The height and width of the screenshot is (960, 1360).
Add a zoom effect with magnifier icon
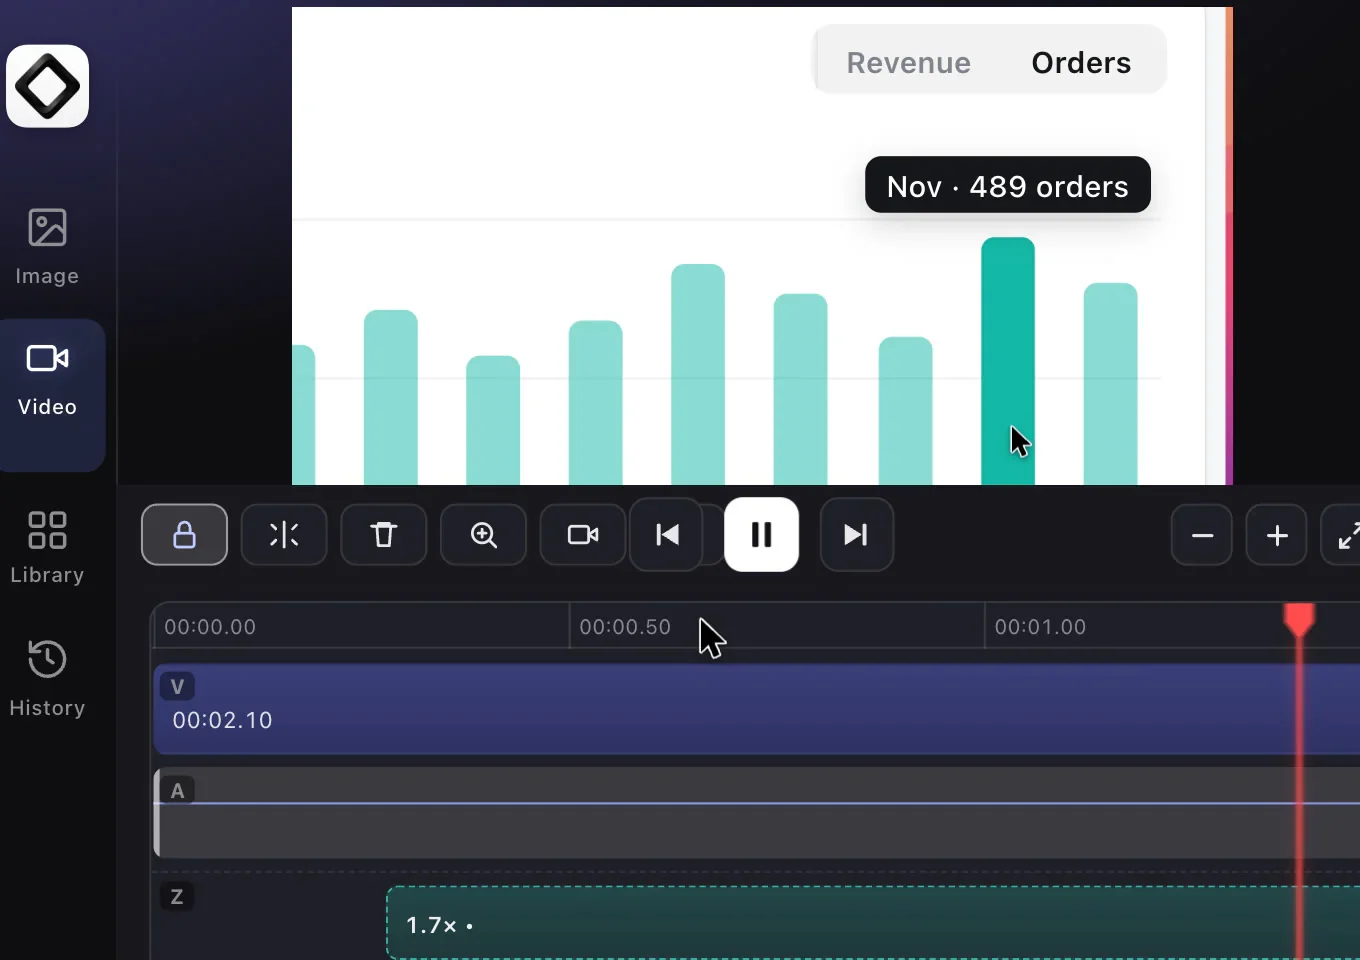click(x=484, y=535)
